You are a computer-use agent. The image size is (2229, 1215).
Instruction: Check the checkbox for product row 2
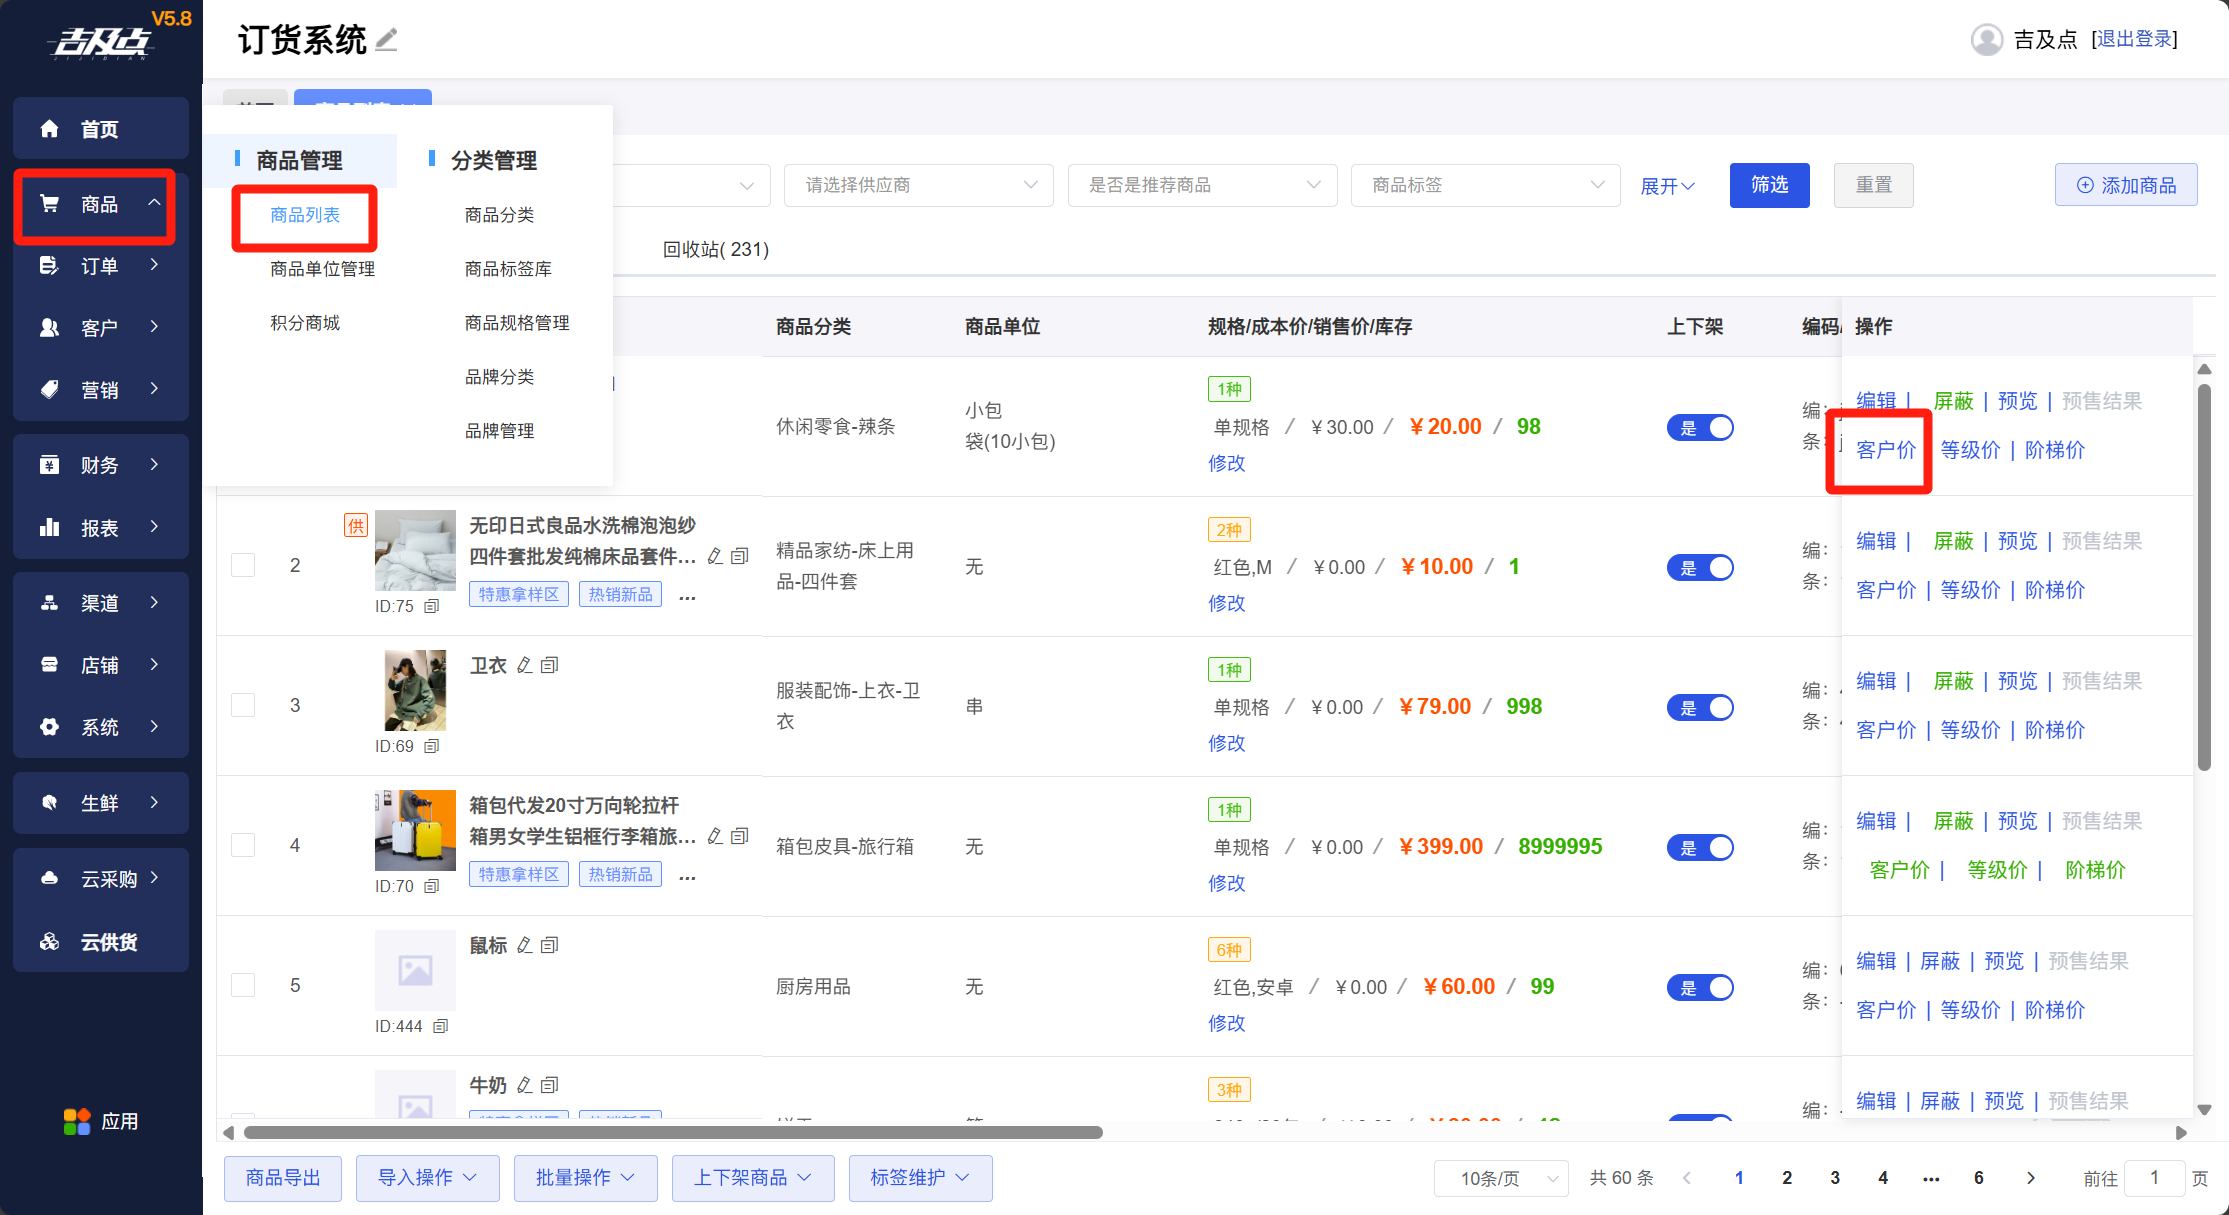point(243,565)
